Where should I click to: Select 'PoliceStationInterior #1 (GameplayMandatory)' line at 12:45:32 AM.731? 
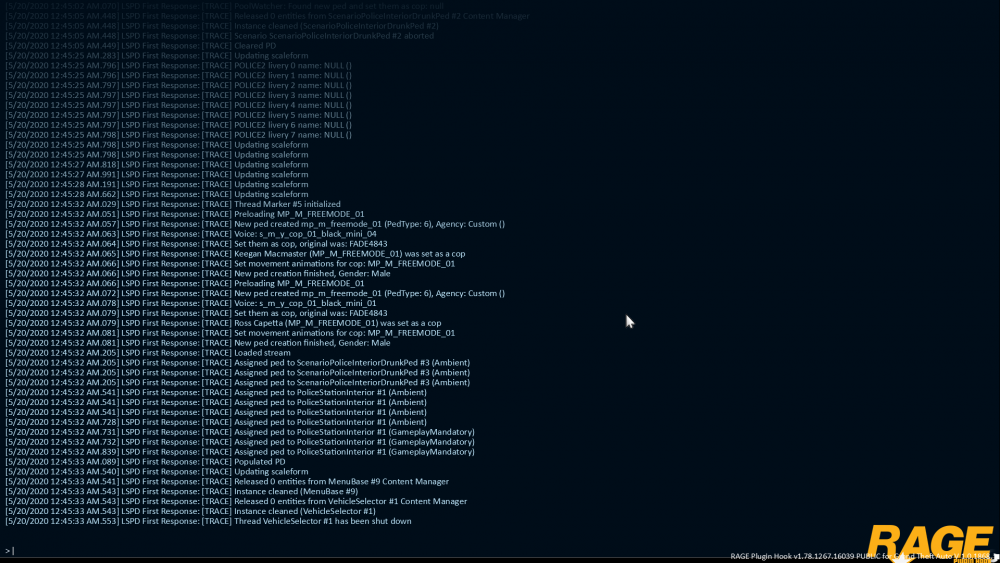click(x=240, y=432)
